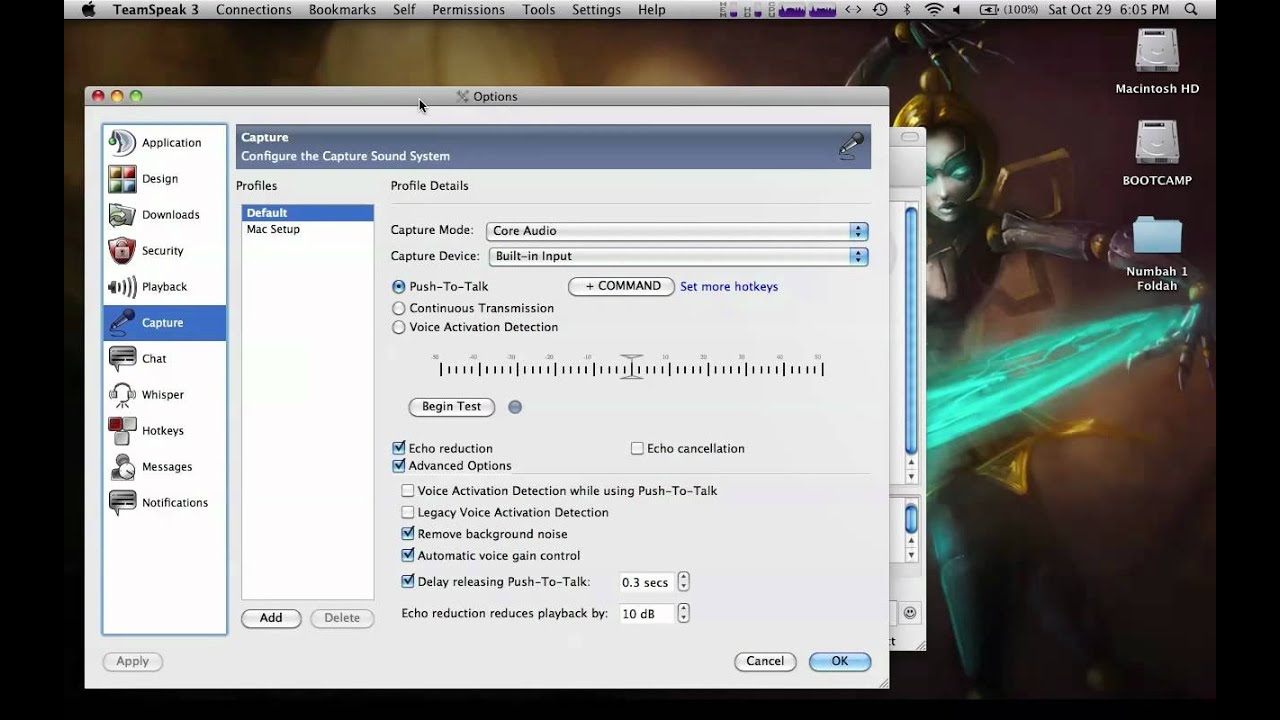Screen dimensions: 1280x720
Task: Open the Security settings category
Action: pos(164,251)
